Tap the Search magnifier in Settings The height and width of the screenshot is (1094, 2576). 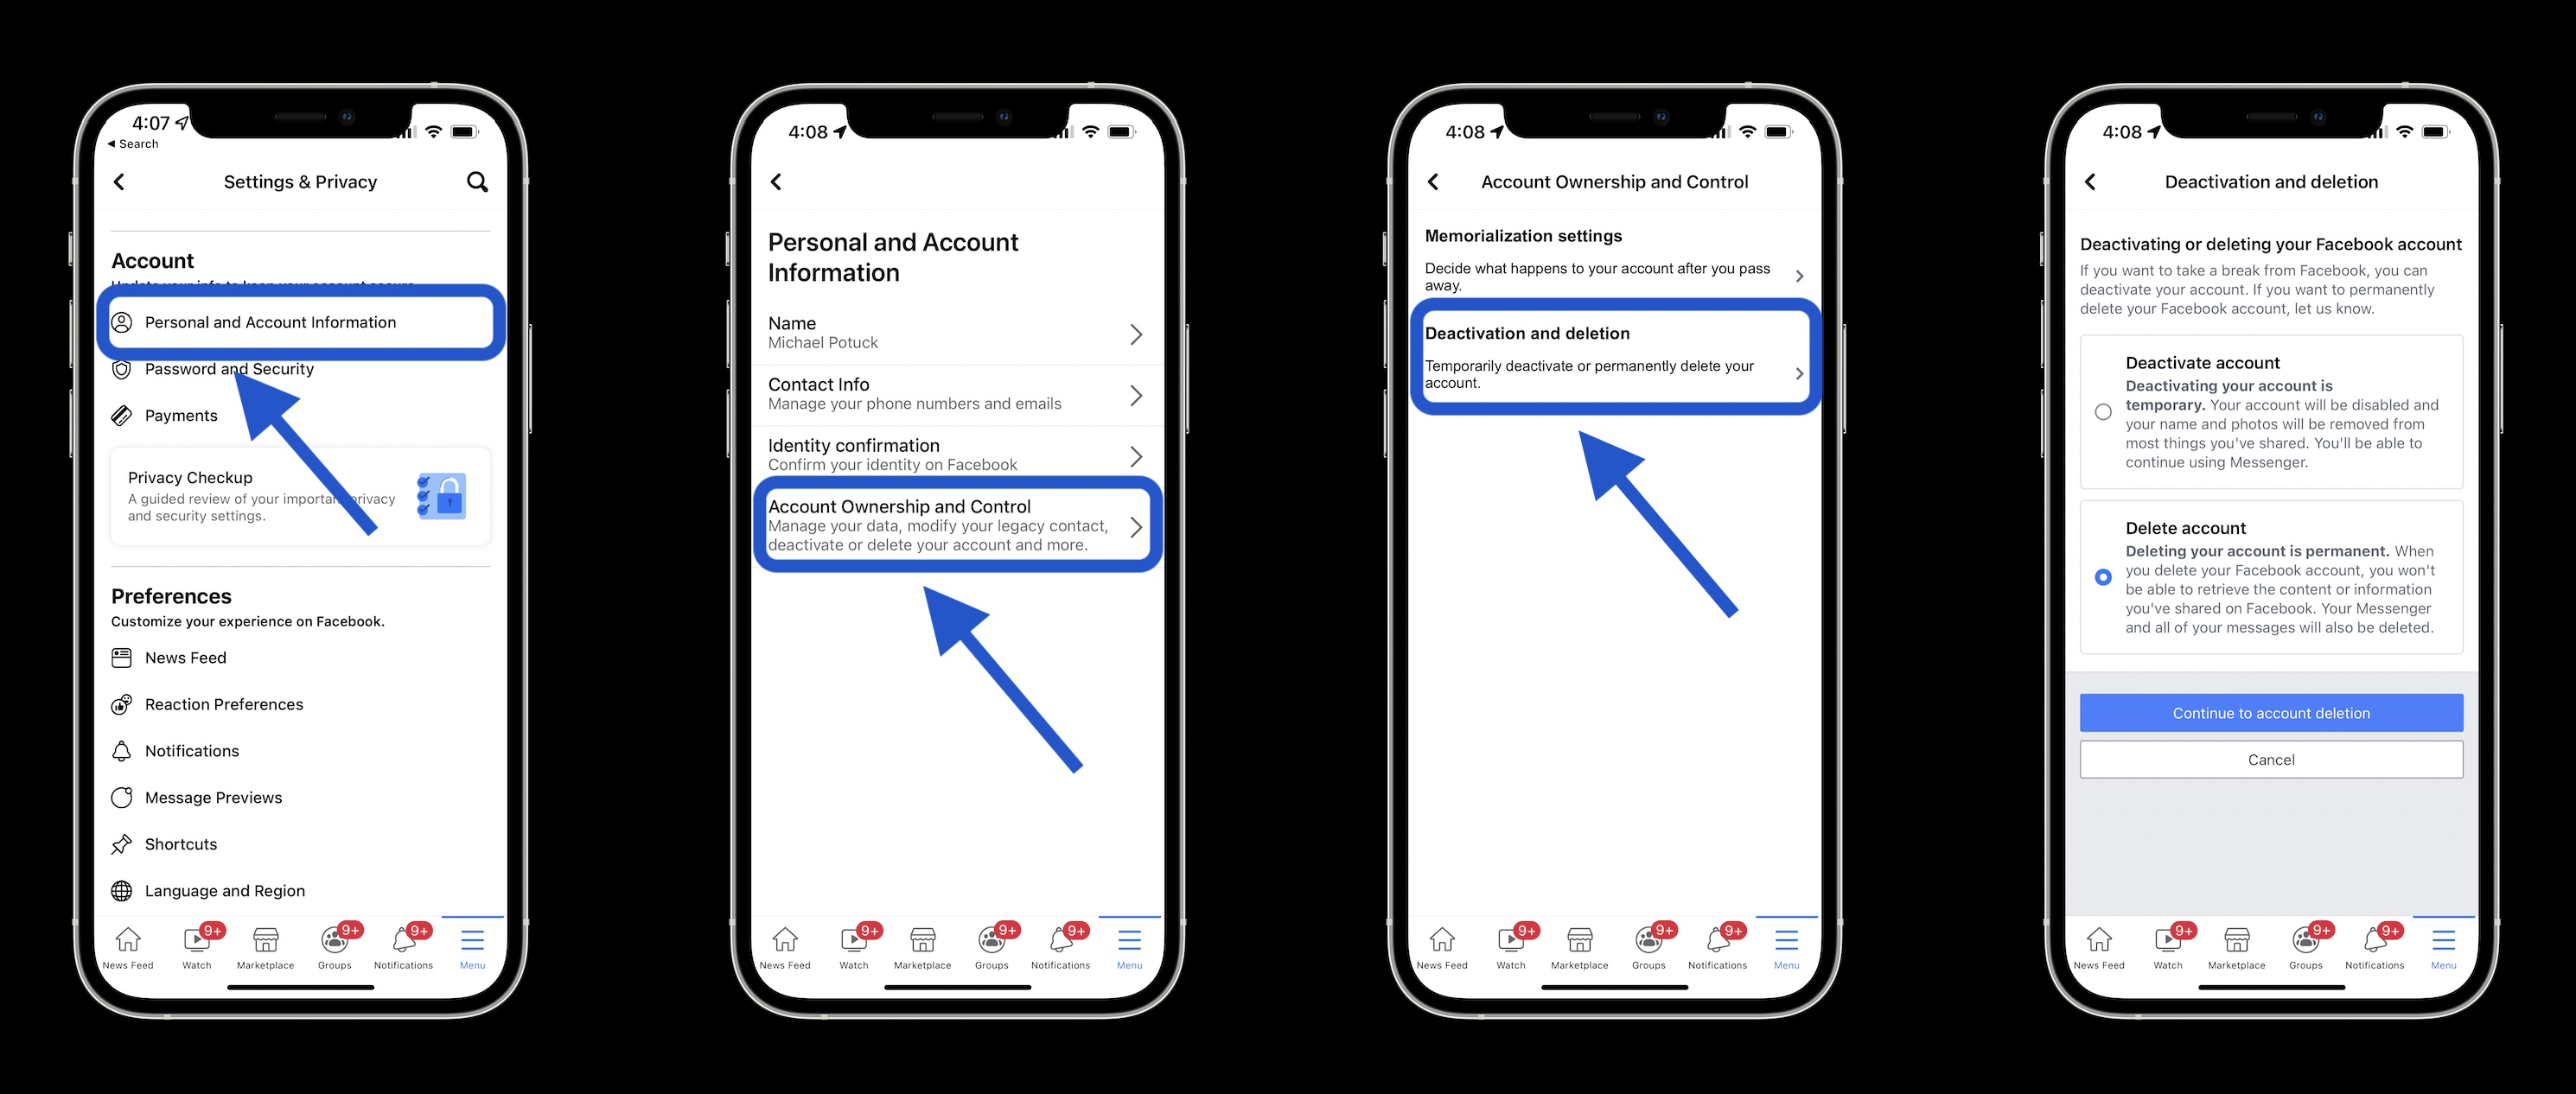click(x=481, y=181)
